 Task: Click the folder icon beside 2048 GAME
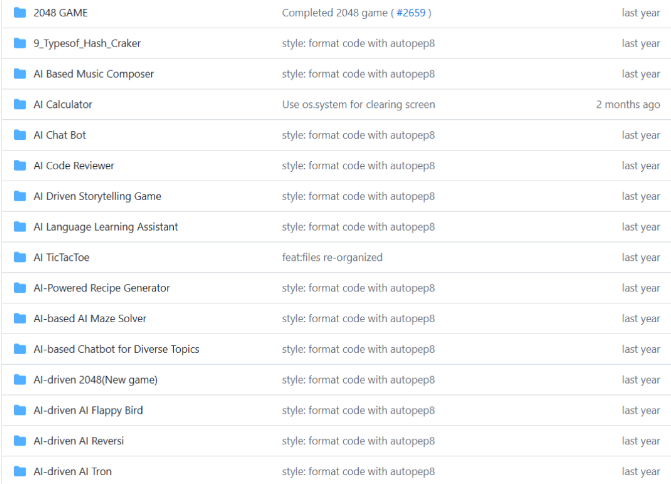point(20,13)
